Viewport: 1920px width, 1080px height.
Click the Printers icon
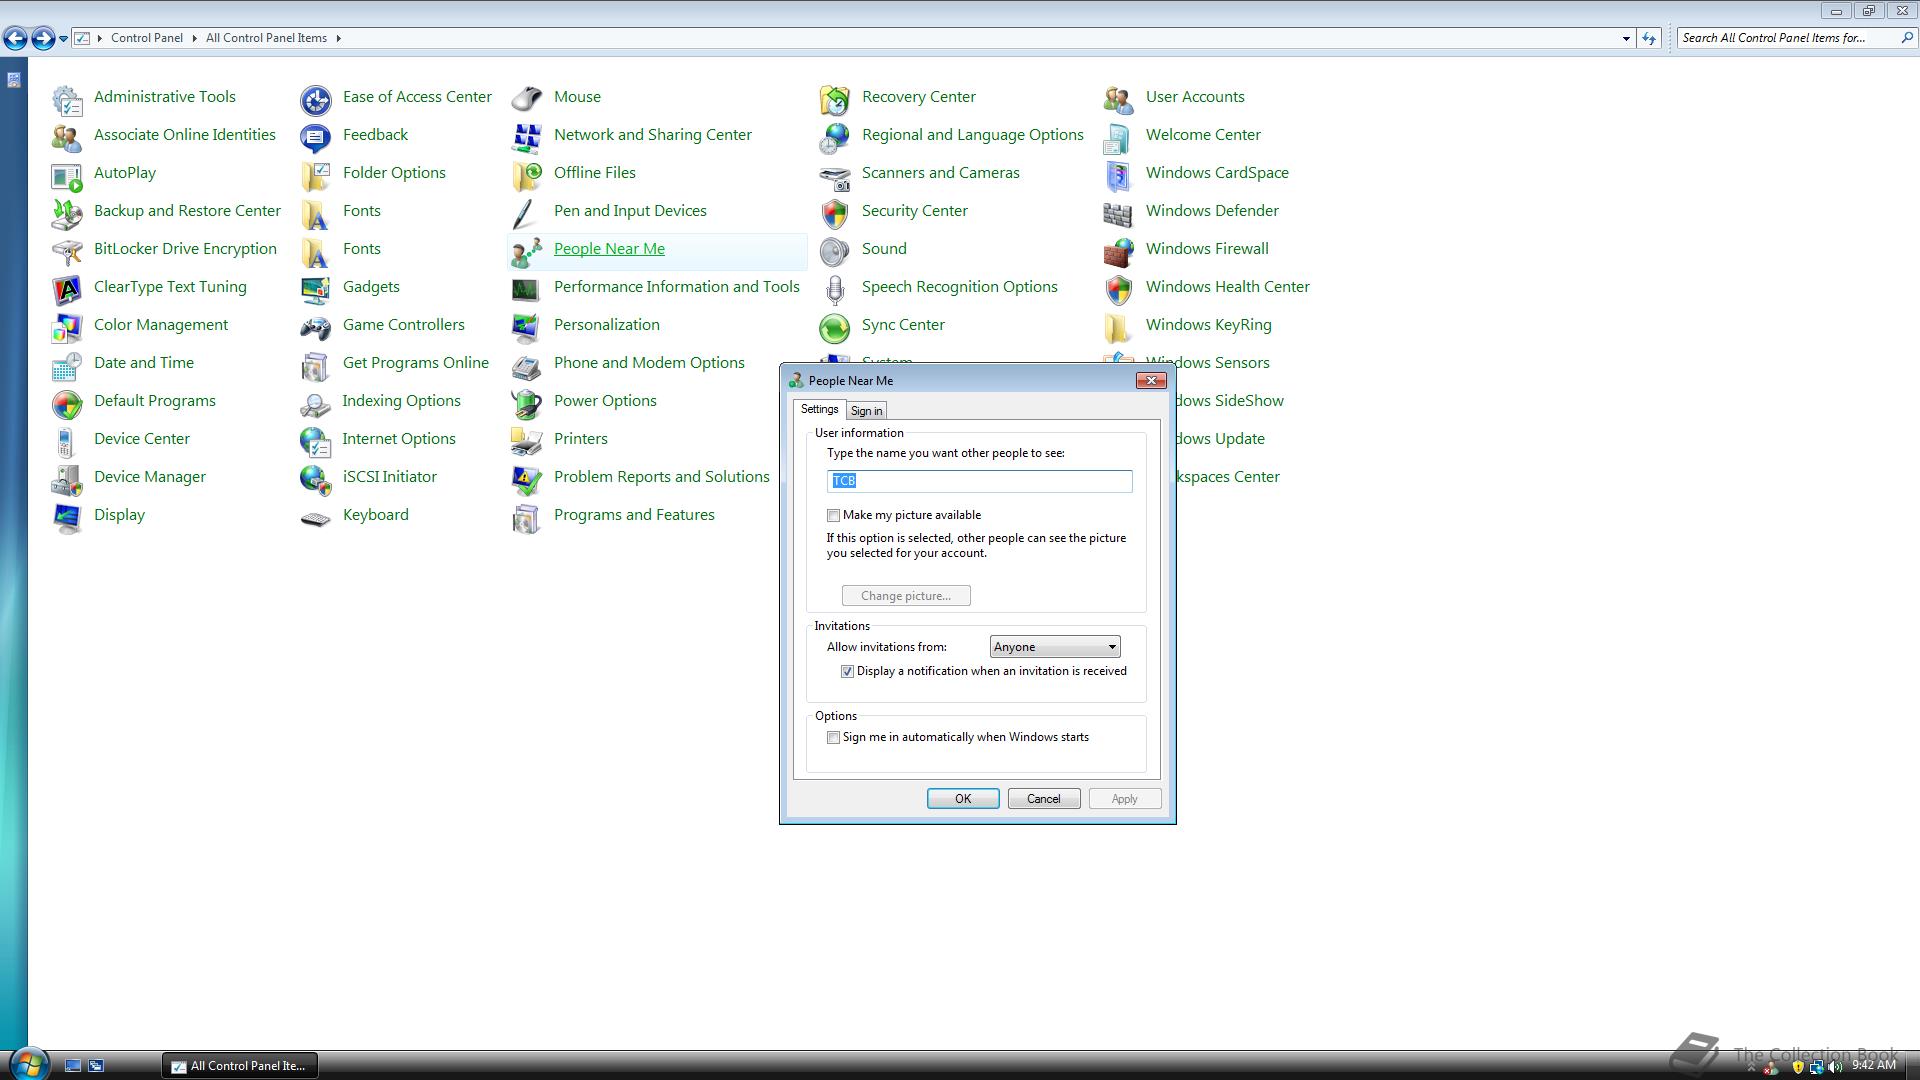(527, 441)
